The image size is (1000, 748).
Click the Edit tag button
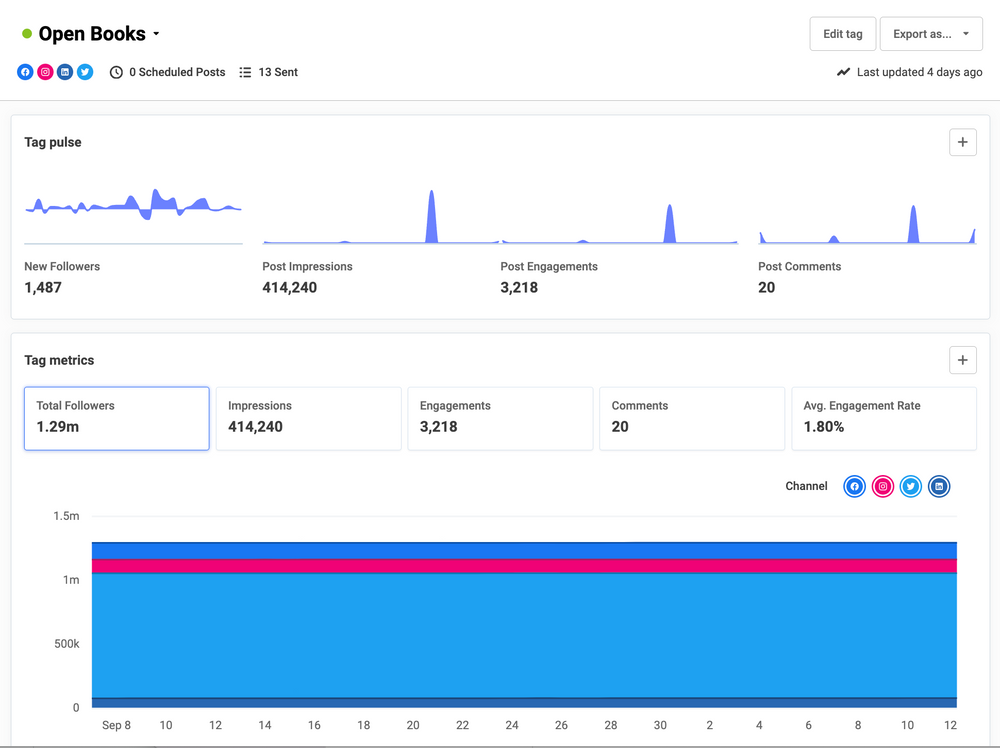point(842,33)
